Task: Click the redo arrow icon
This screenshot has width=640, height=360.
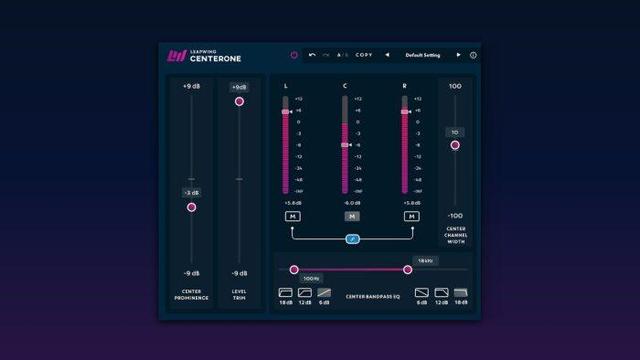Action: (326, 55)
